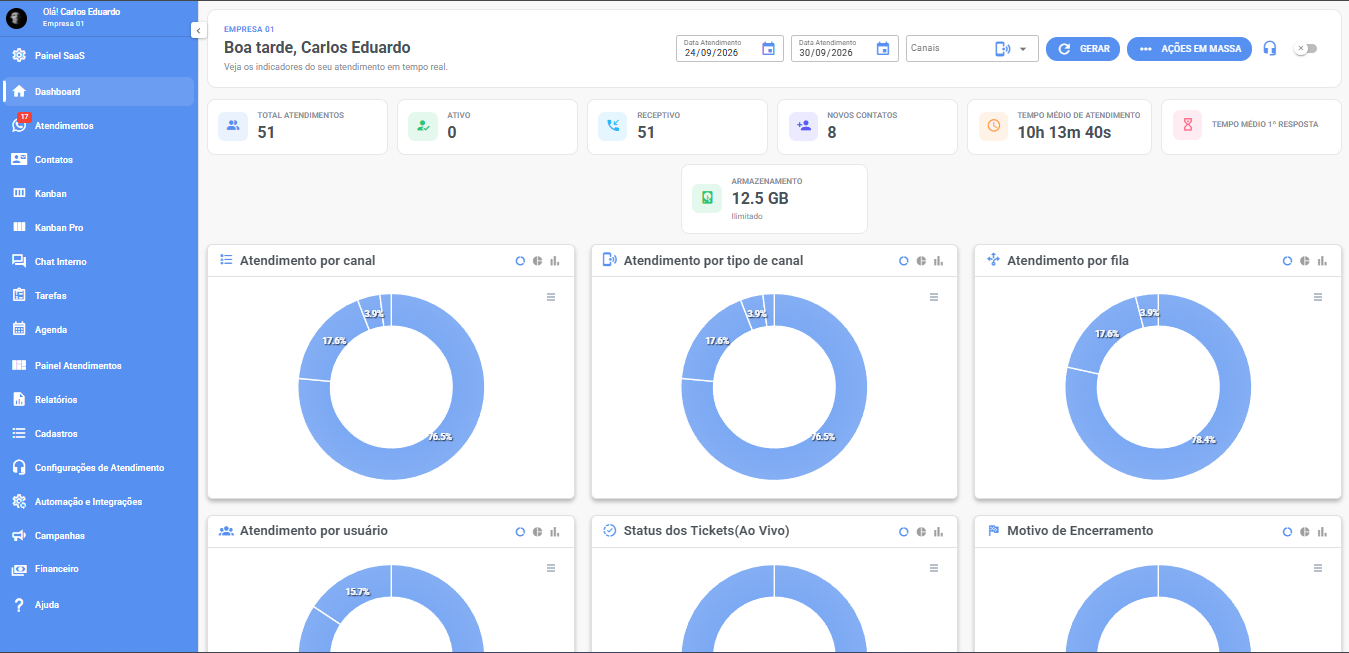Click the GERAR button
This screenshot has height=653, width=1349.
[x=1083, y=48]
